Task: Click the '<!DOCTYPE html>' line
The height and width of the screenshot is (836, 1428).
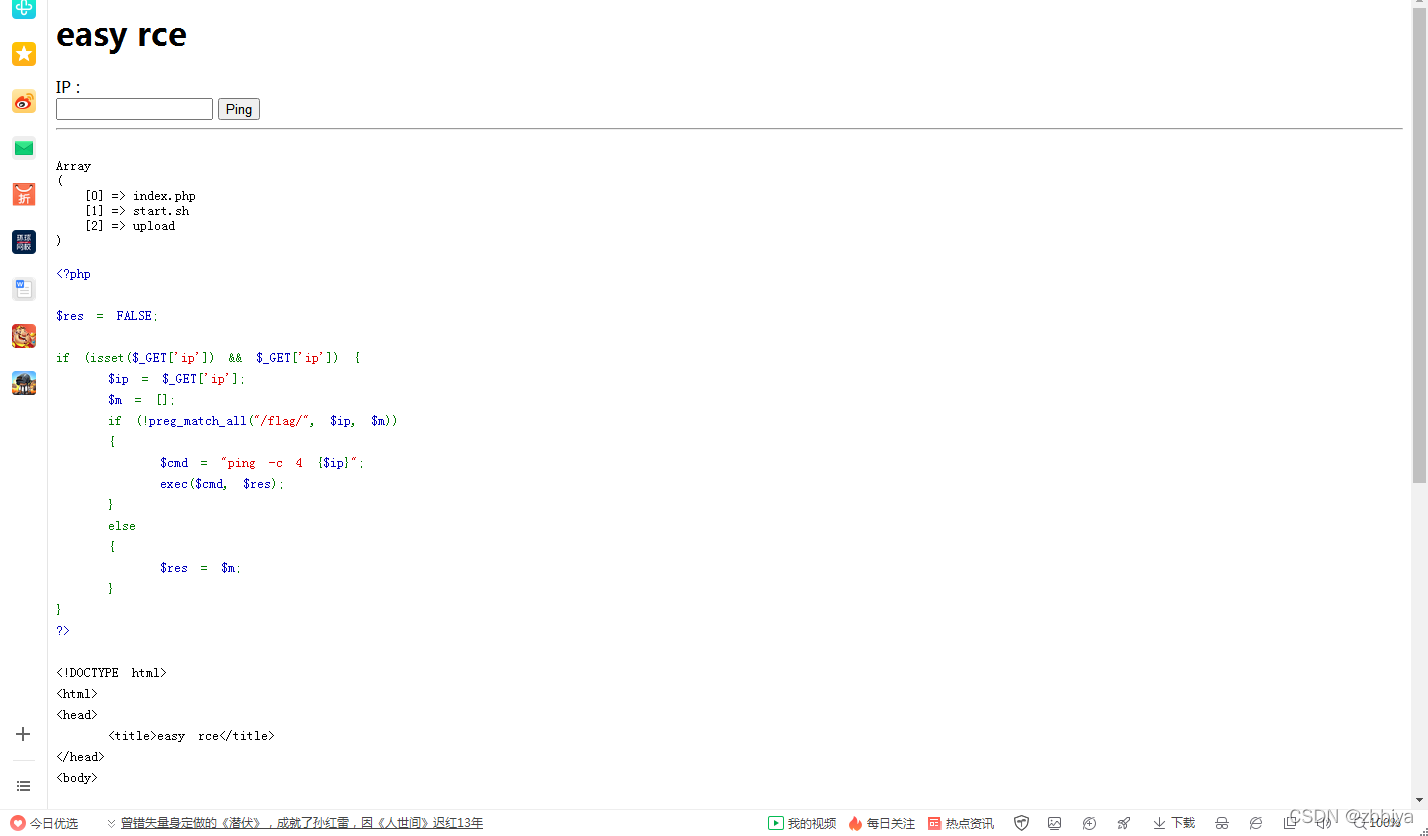Action: 111,673
